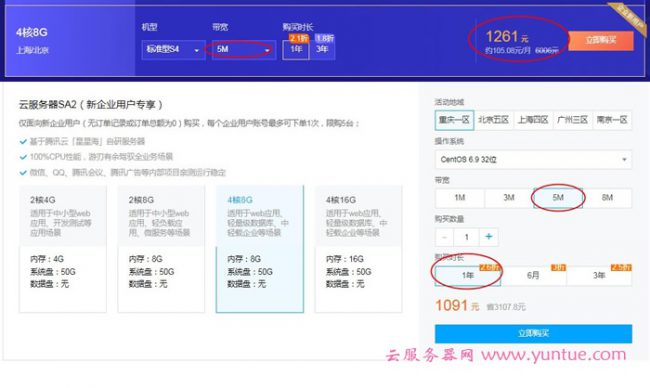
Task: Select the 4核8G server configuration card
Action: 260,249
